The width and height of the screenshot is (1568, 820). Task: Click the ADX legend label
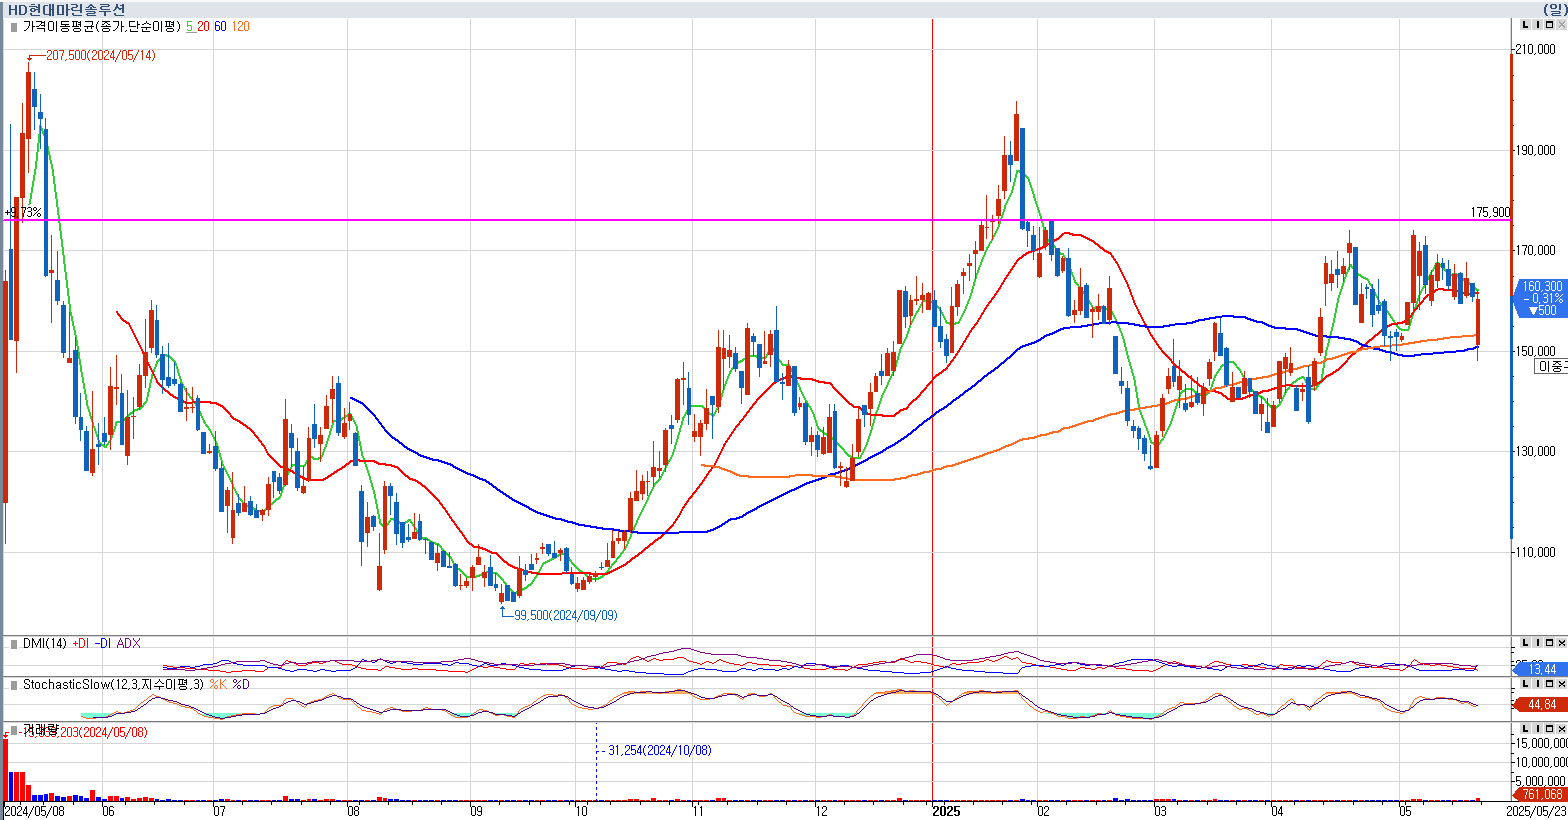point(128,643)
